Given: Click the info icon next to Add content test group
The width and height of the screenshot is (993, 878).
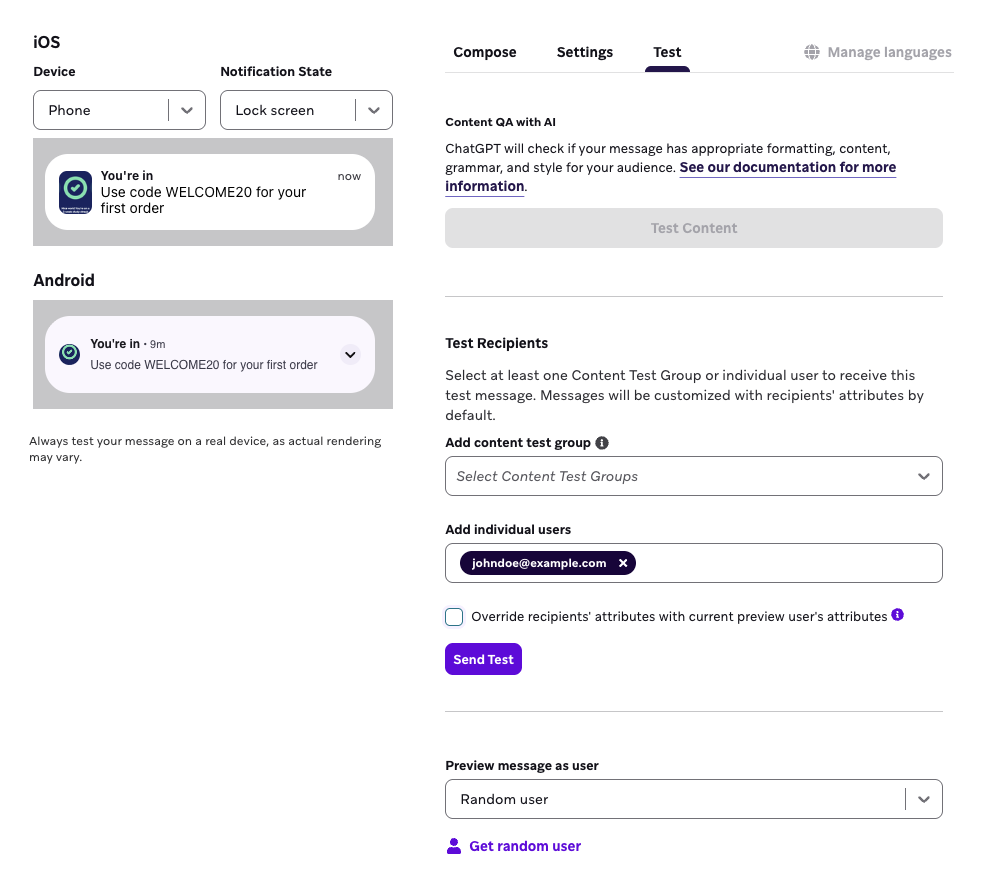Looking at the screenshot, I should click(x=602, y=443).
